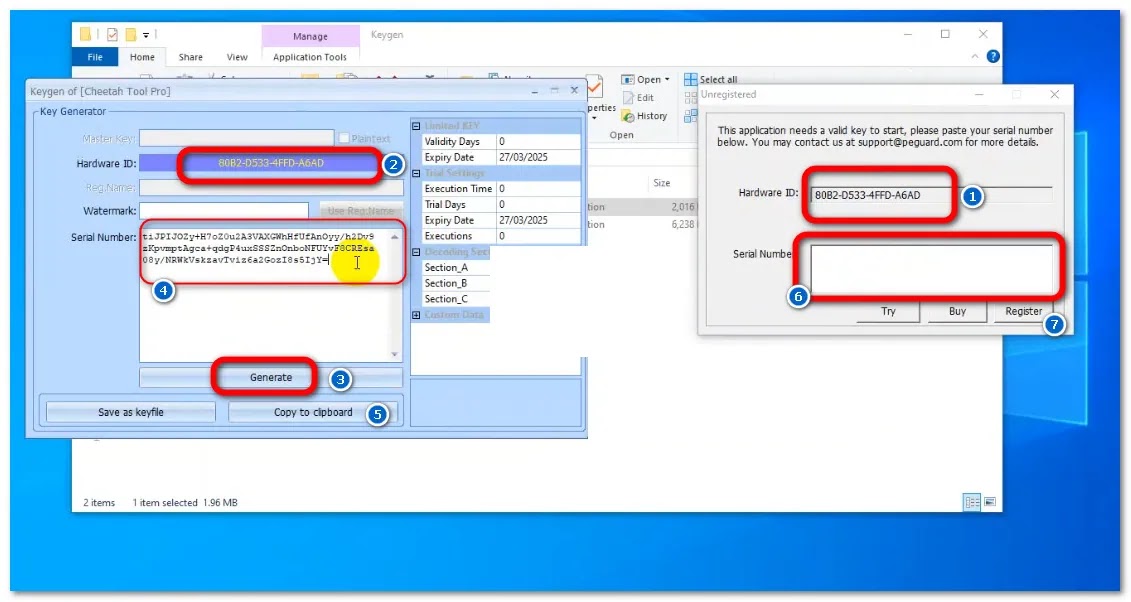The width and height of the screenshot is (1131, 602).
Task: Open the File tab in Explorer
Action: [95, 57]
